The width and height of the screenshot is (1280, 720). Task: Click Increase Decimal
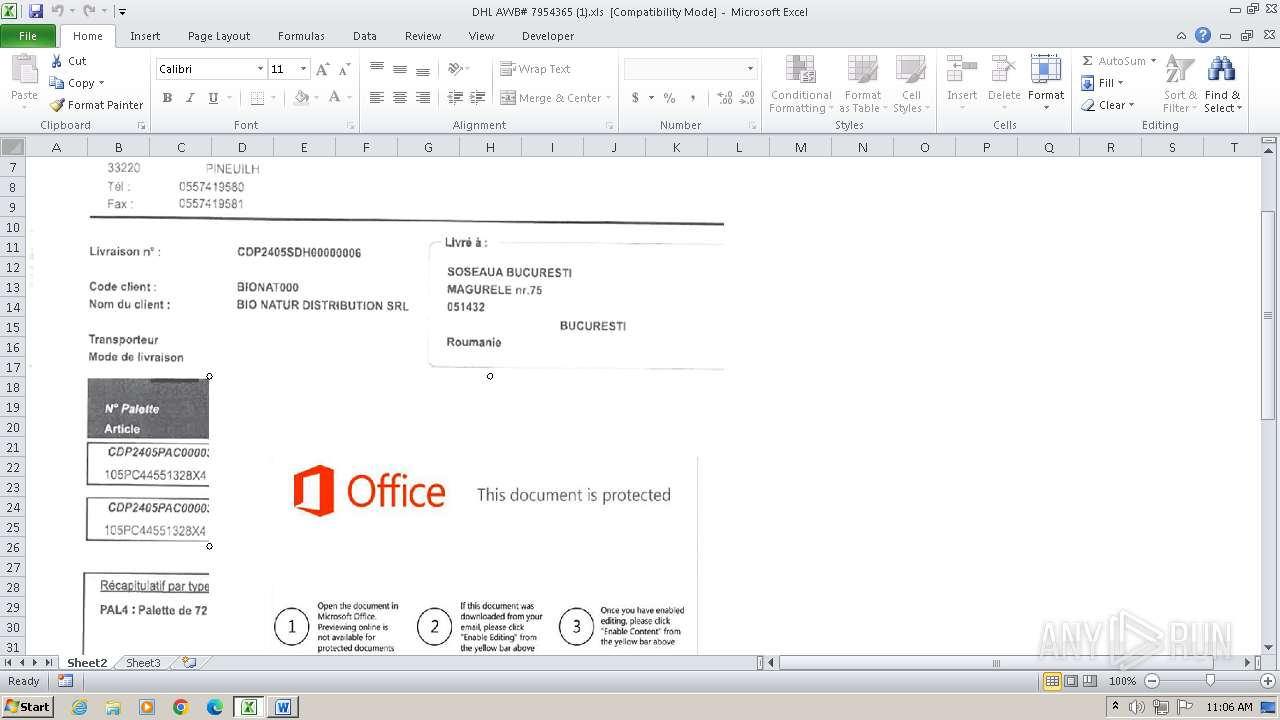point(724,98)
